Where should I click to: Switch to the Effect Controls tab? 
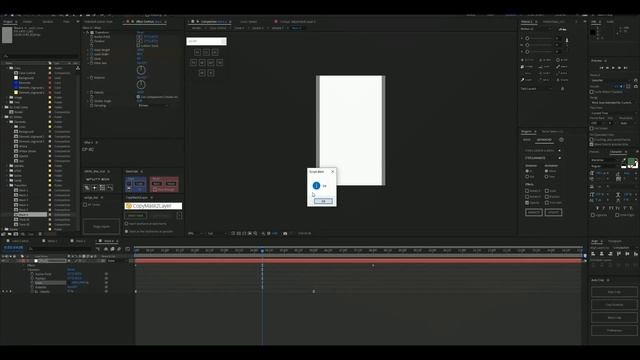[146, 22]
